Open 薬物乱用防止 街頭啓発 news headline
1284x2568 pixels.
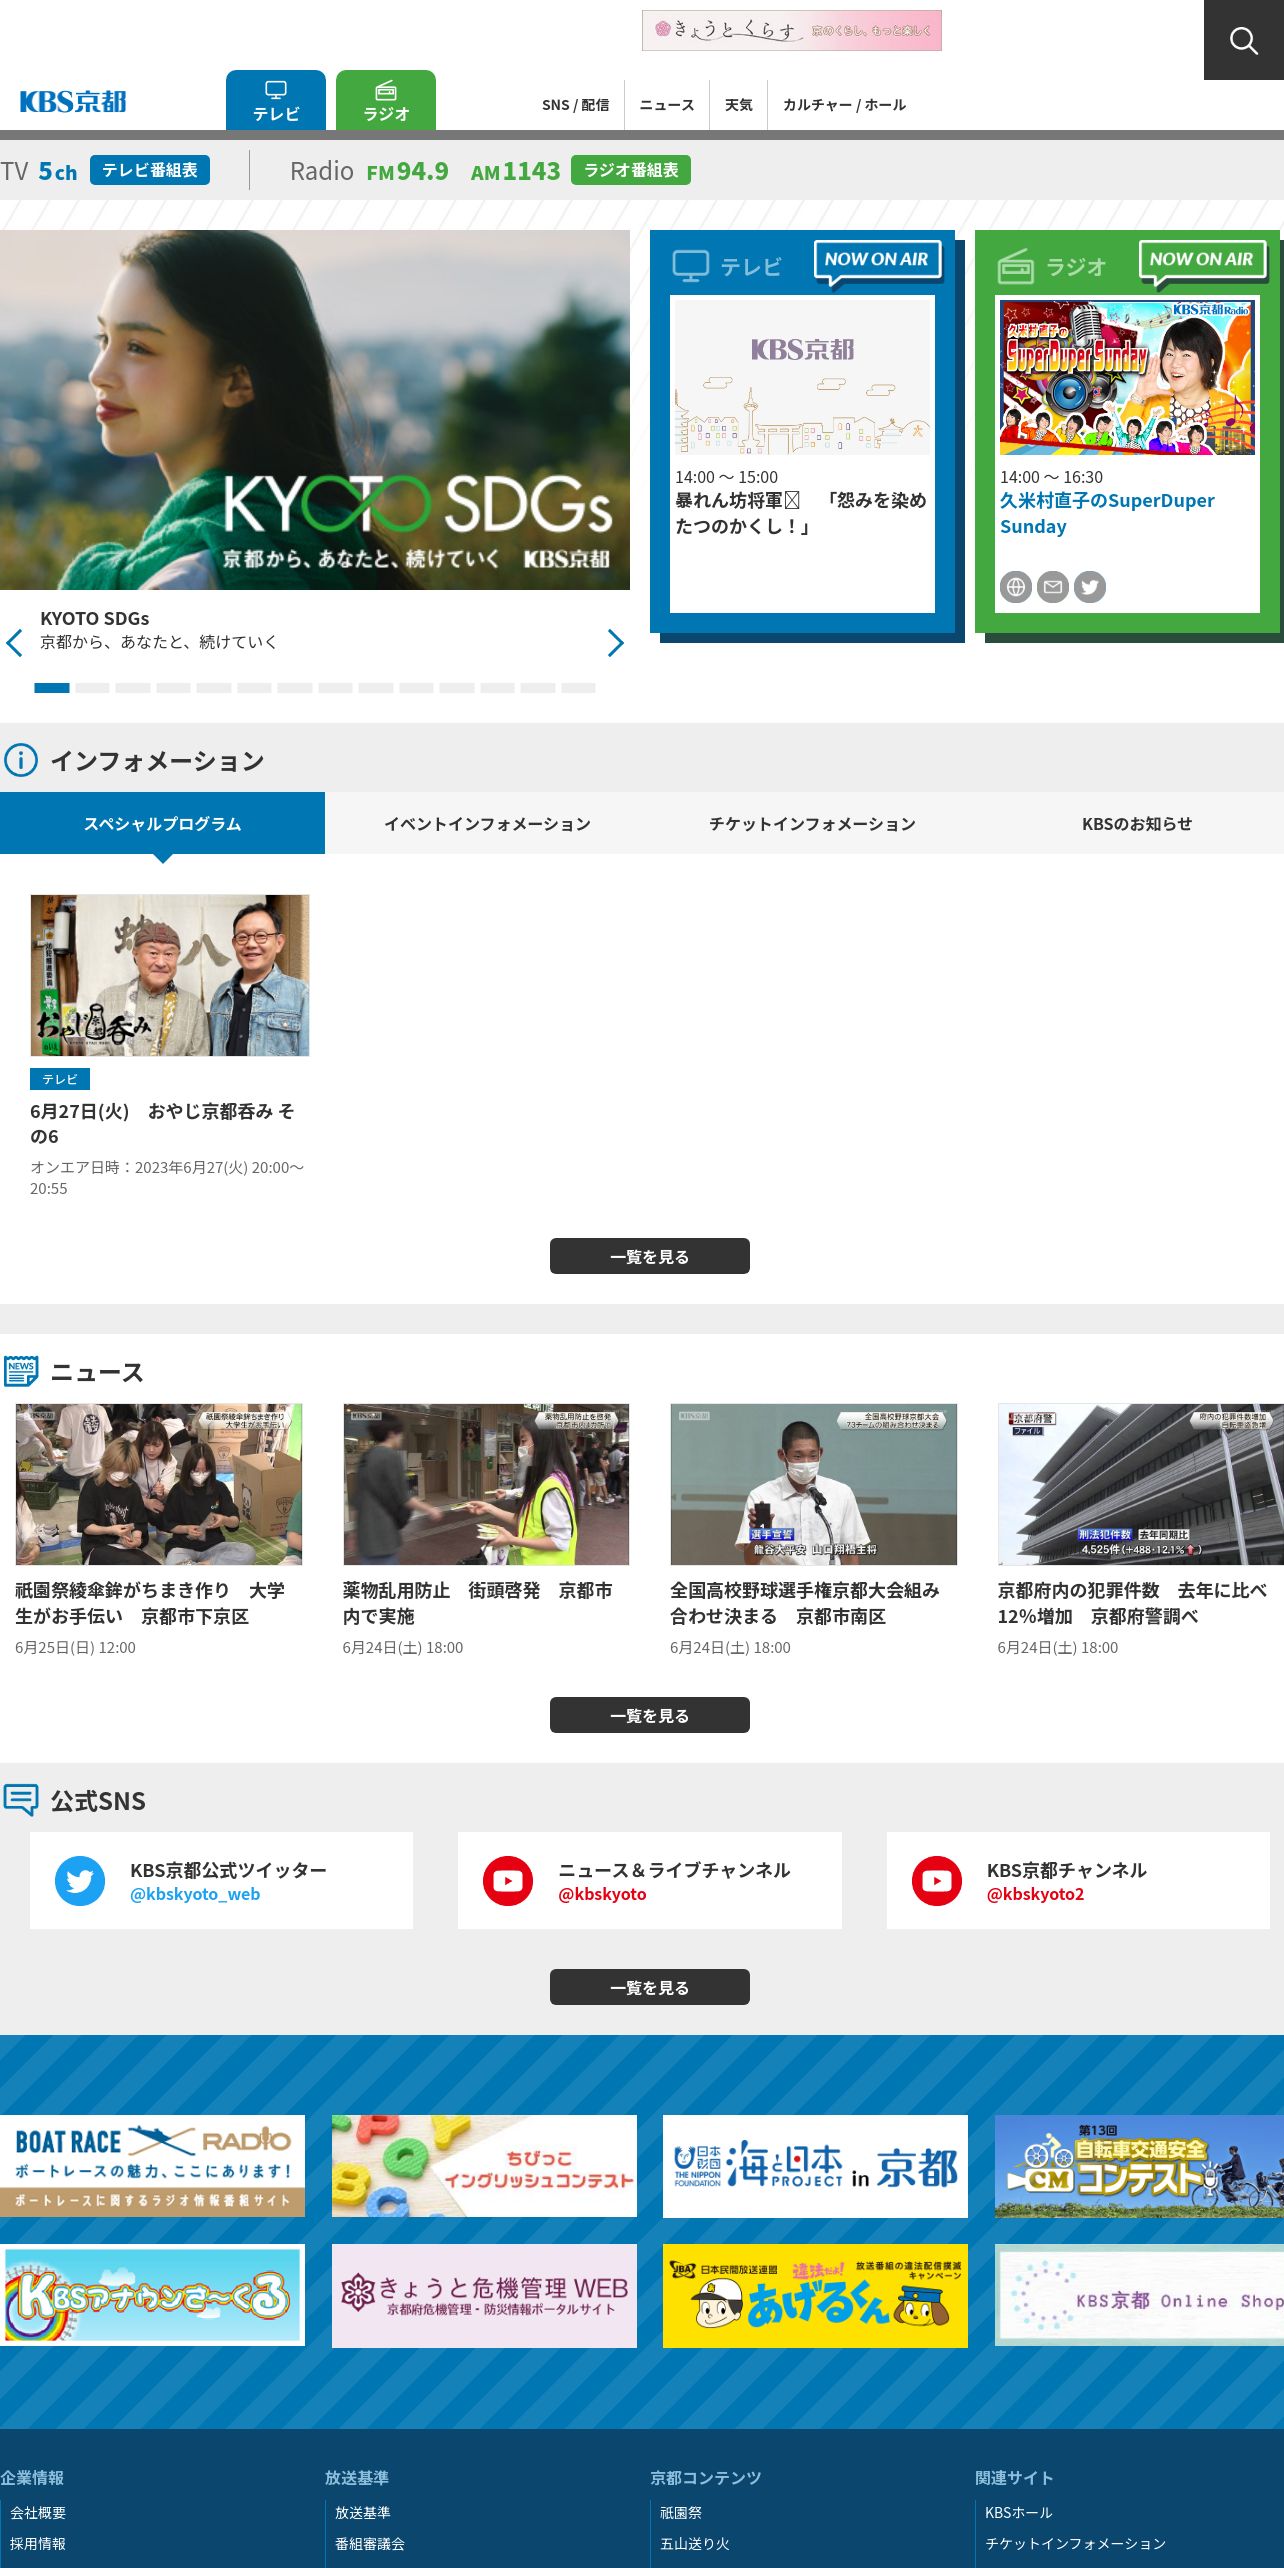click(x=478, y=1603)
